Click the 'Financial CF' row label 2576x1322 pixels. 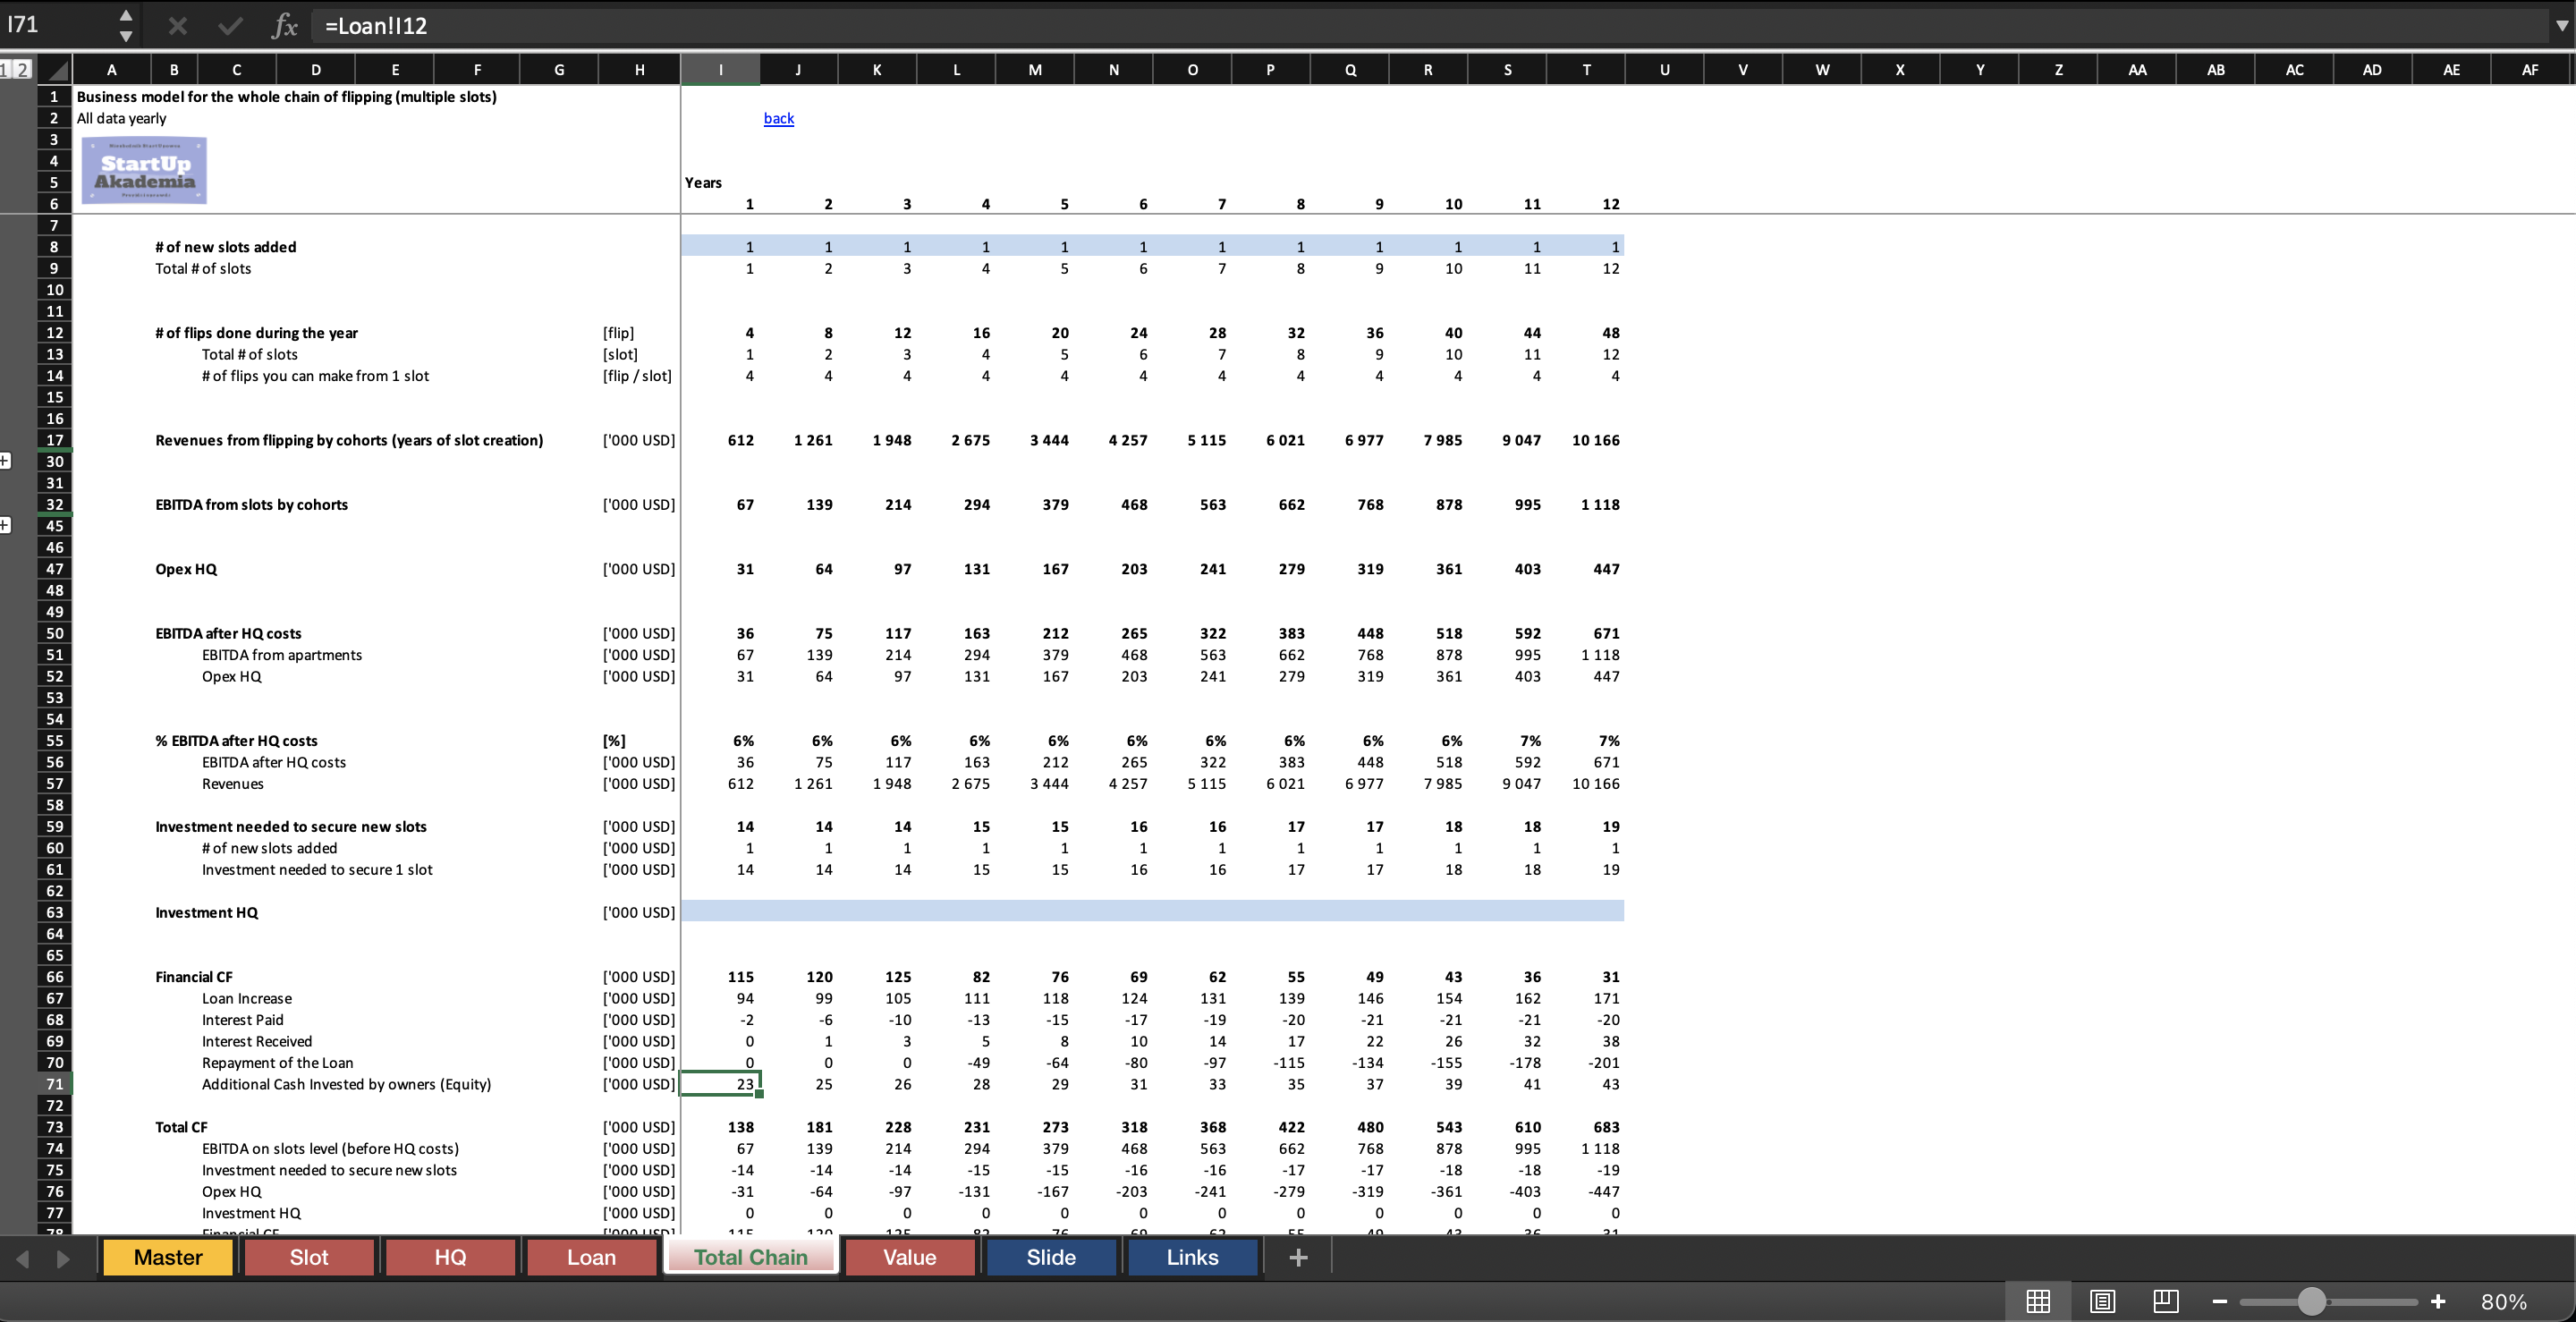[193, 977]
